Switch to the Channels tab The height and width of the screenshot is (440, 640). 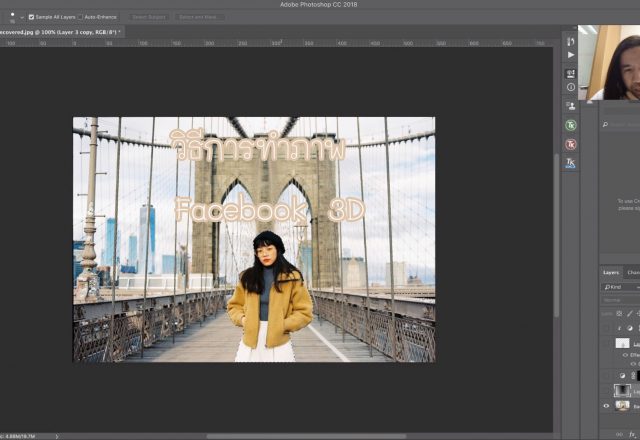click(633, 272)
